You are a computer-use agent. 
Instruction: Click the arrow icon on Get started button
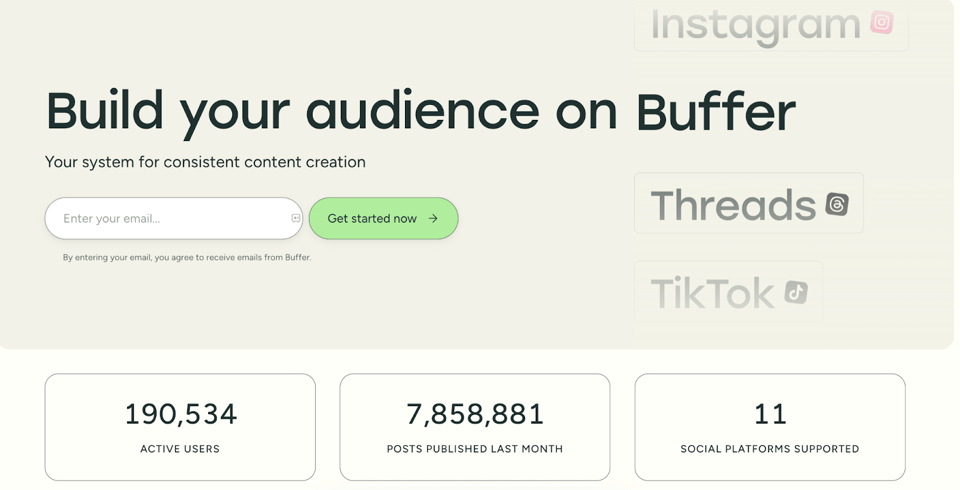(433, 218)
